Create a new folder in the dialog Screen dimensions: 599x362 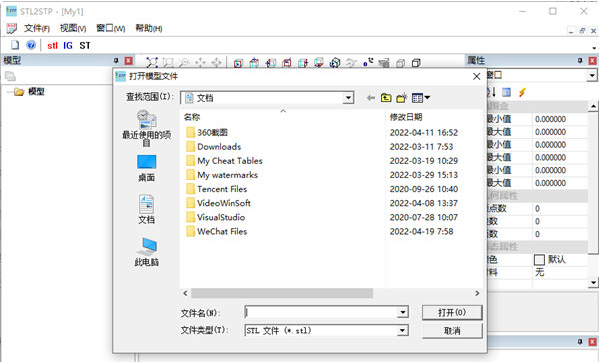pos(401,98)
